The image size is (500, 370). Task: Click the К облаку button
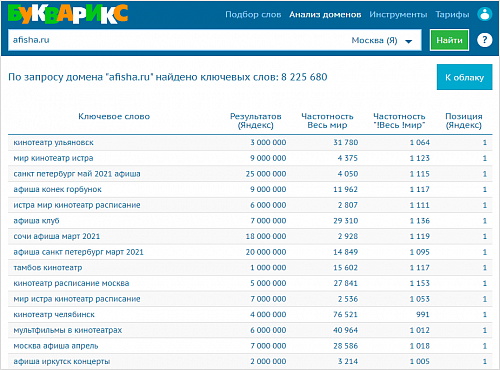click(x=465, y=77)
